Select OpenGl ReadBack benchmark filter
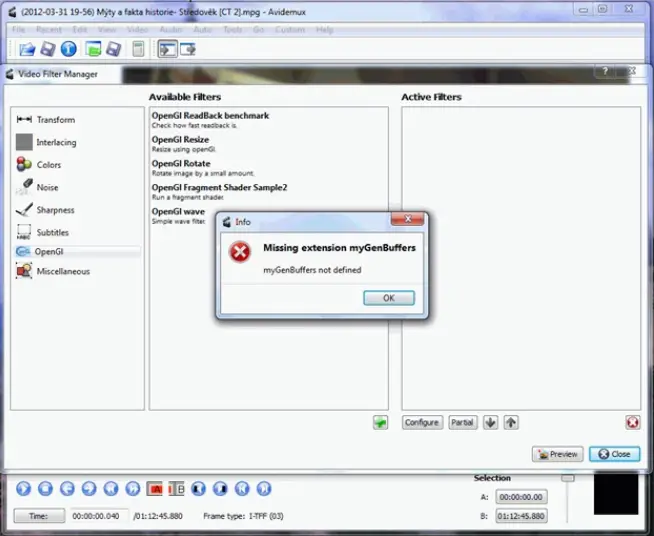The height and width of the screenshot is (536, 654). tap(269, 120)
